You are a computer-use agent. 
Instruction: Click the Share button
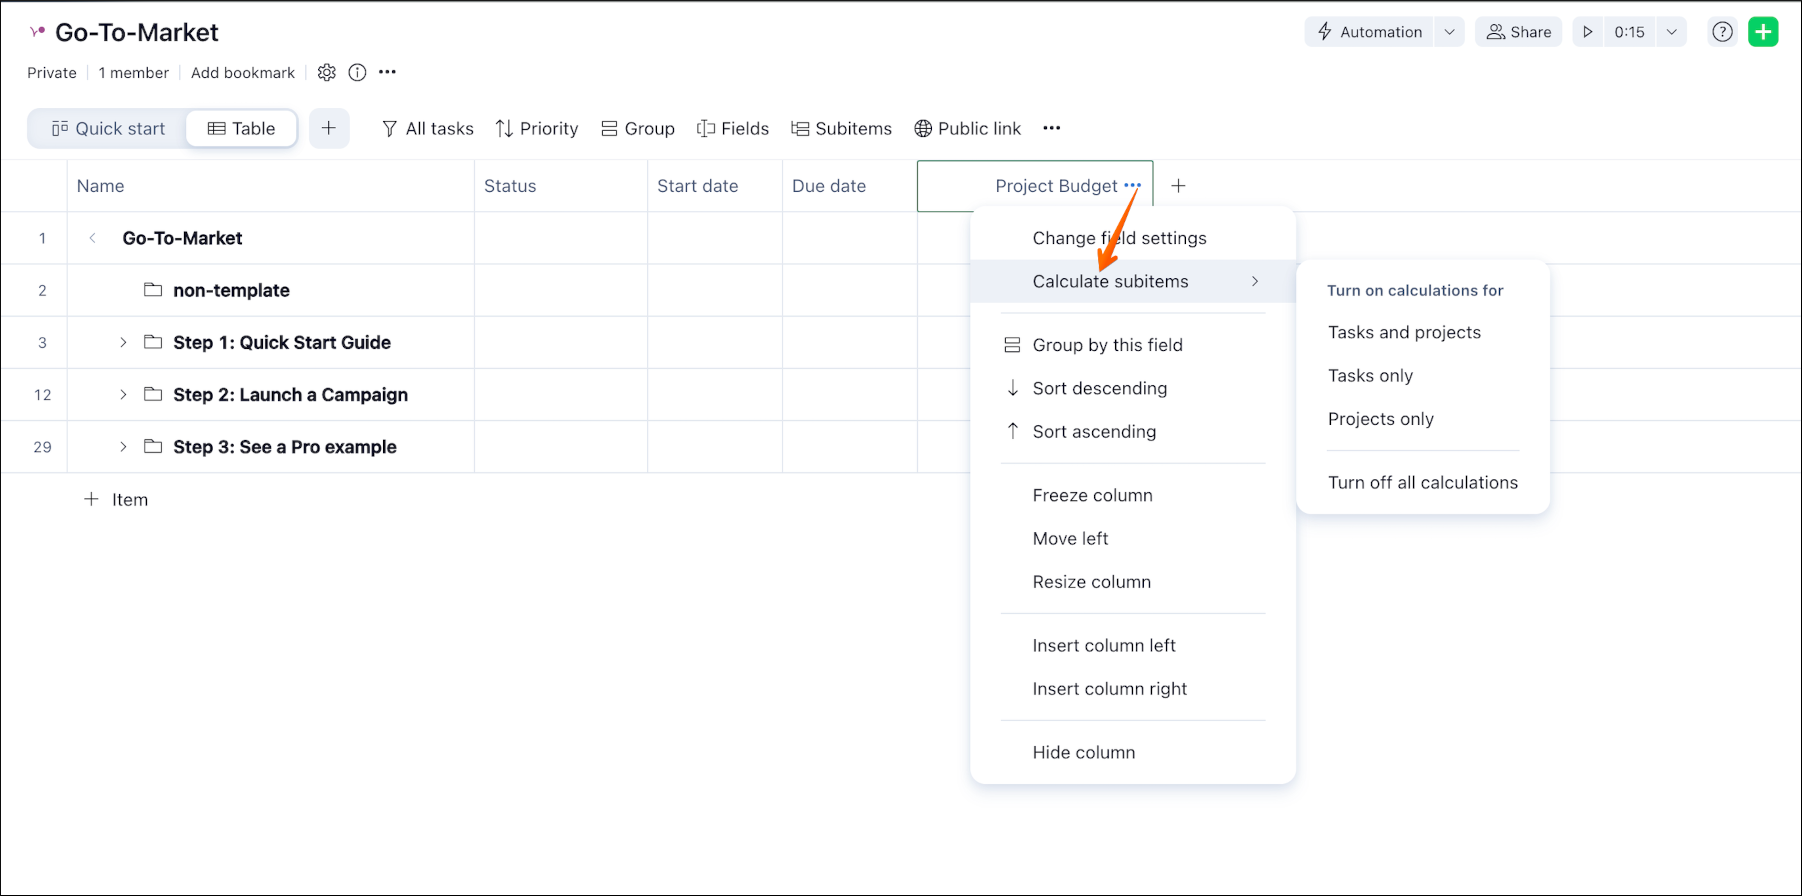click(1518, 32)
